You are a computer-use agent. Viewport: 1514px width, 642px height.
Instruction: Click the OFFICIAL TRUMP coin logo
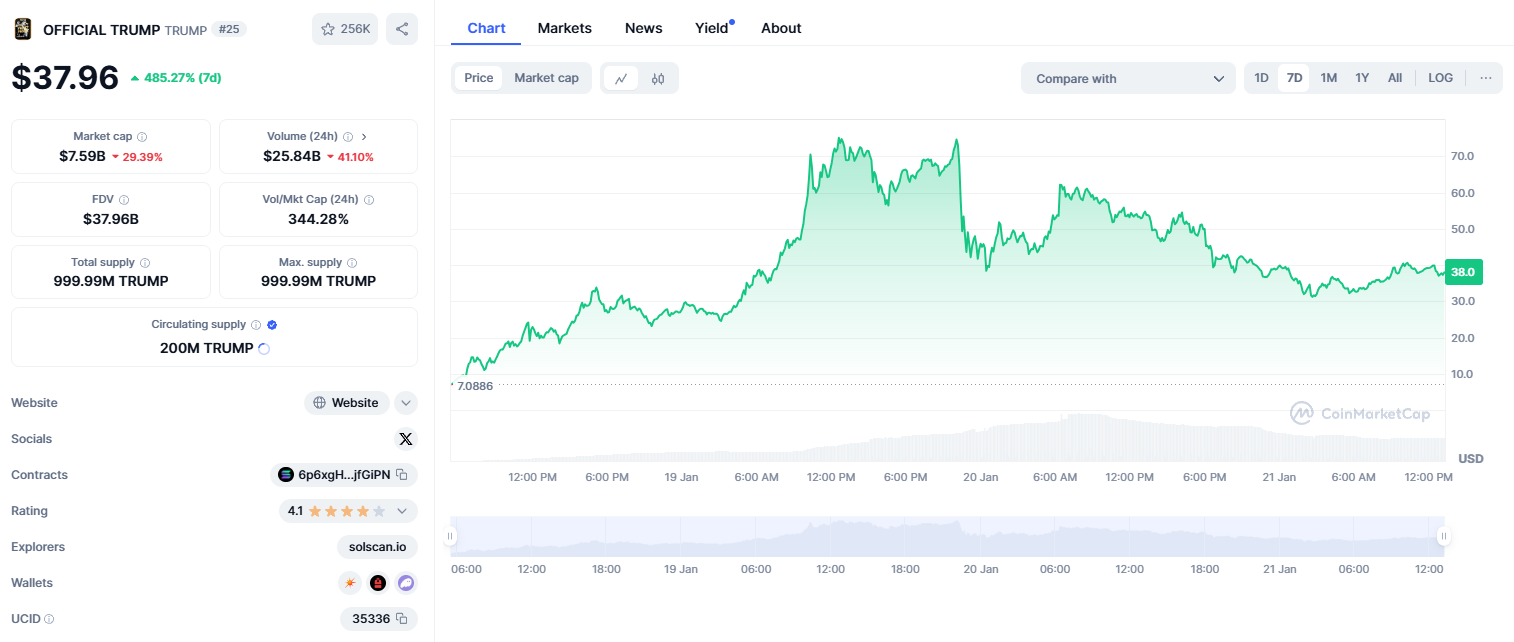22,29
